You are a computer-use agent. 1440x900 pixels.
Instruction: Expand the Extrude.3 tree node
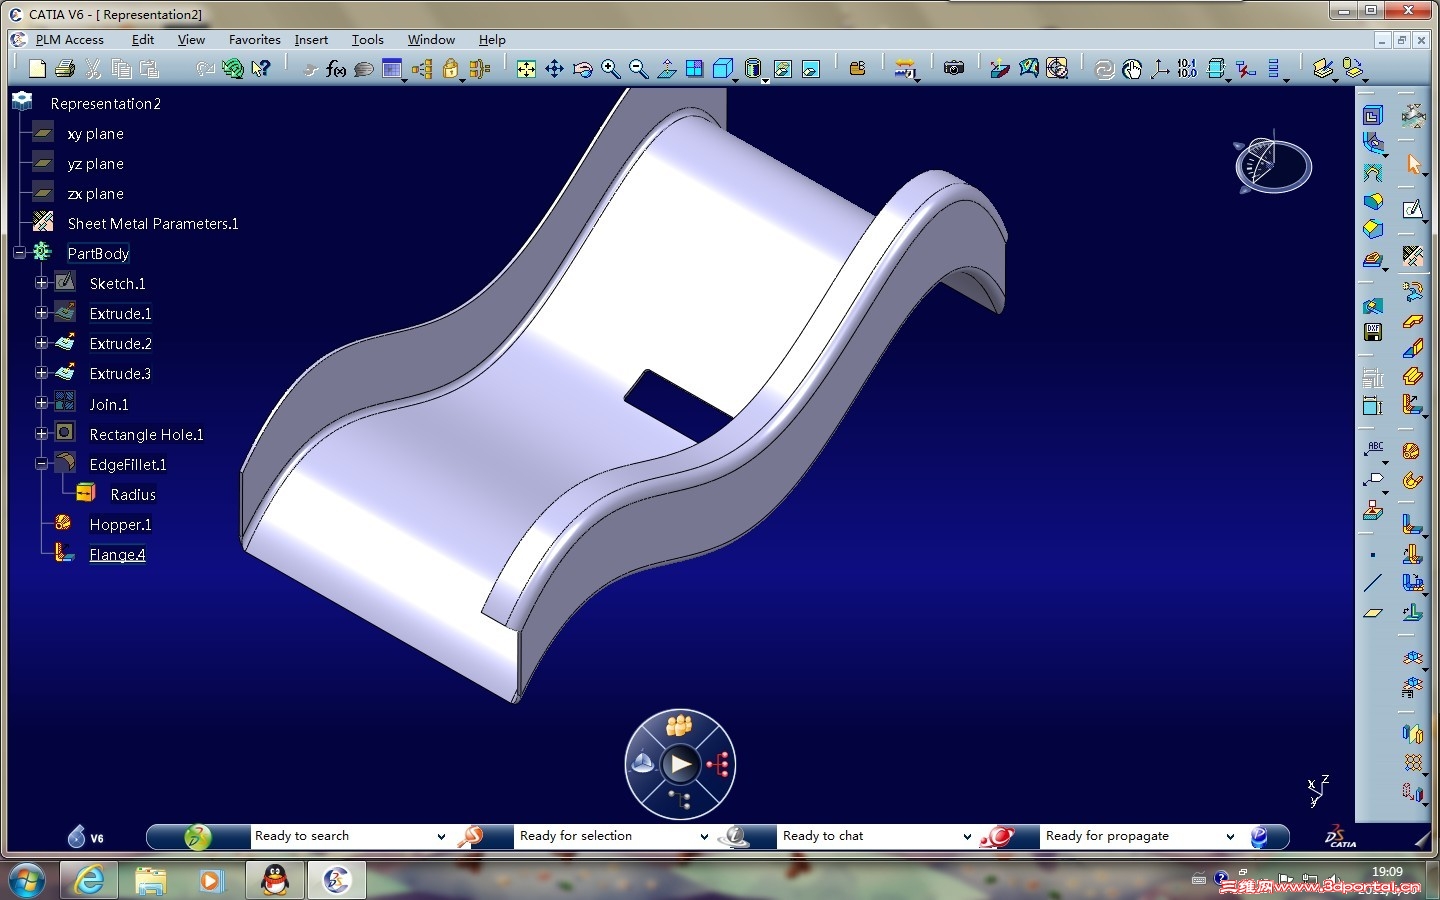pos(41,373)
